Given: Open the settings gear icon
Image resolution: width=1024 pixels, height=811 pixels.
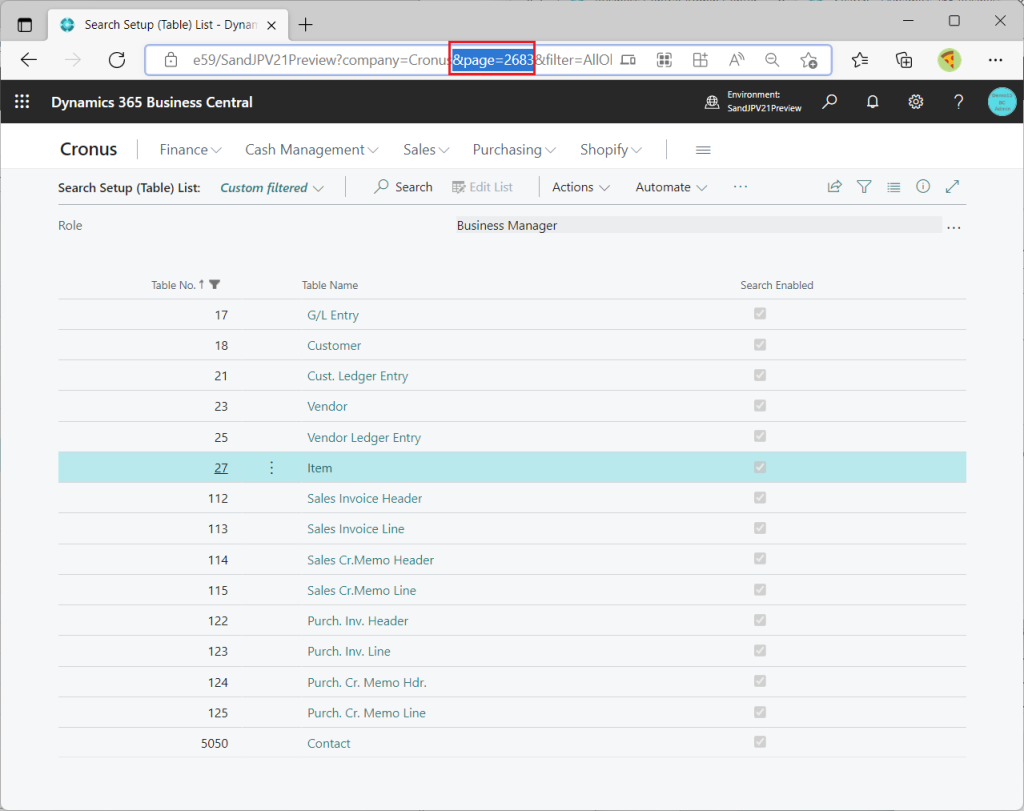Looking at the screenshot, I should (915, 102).
